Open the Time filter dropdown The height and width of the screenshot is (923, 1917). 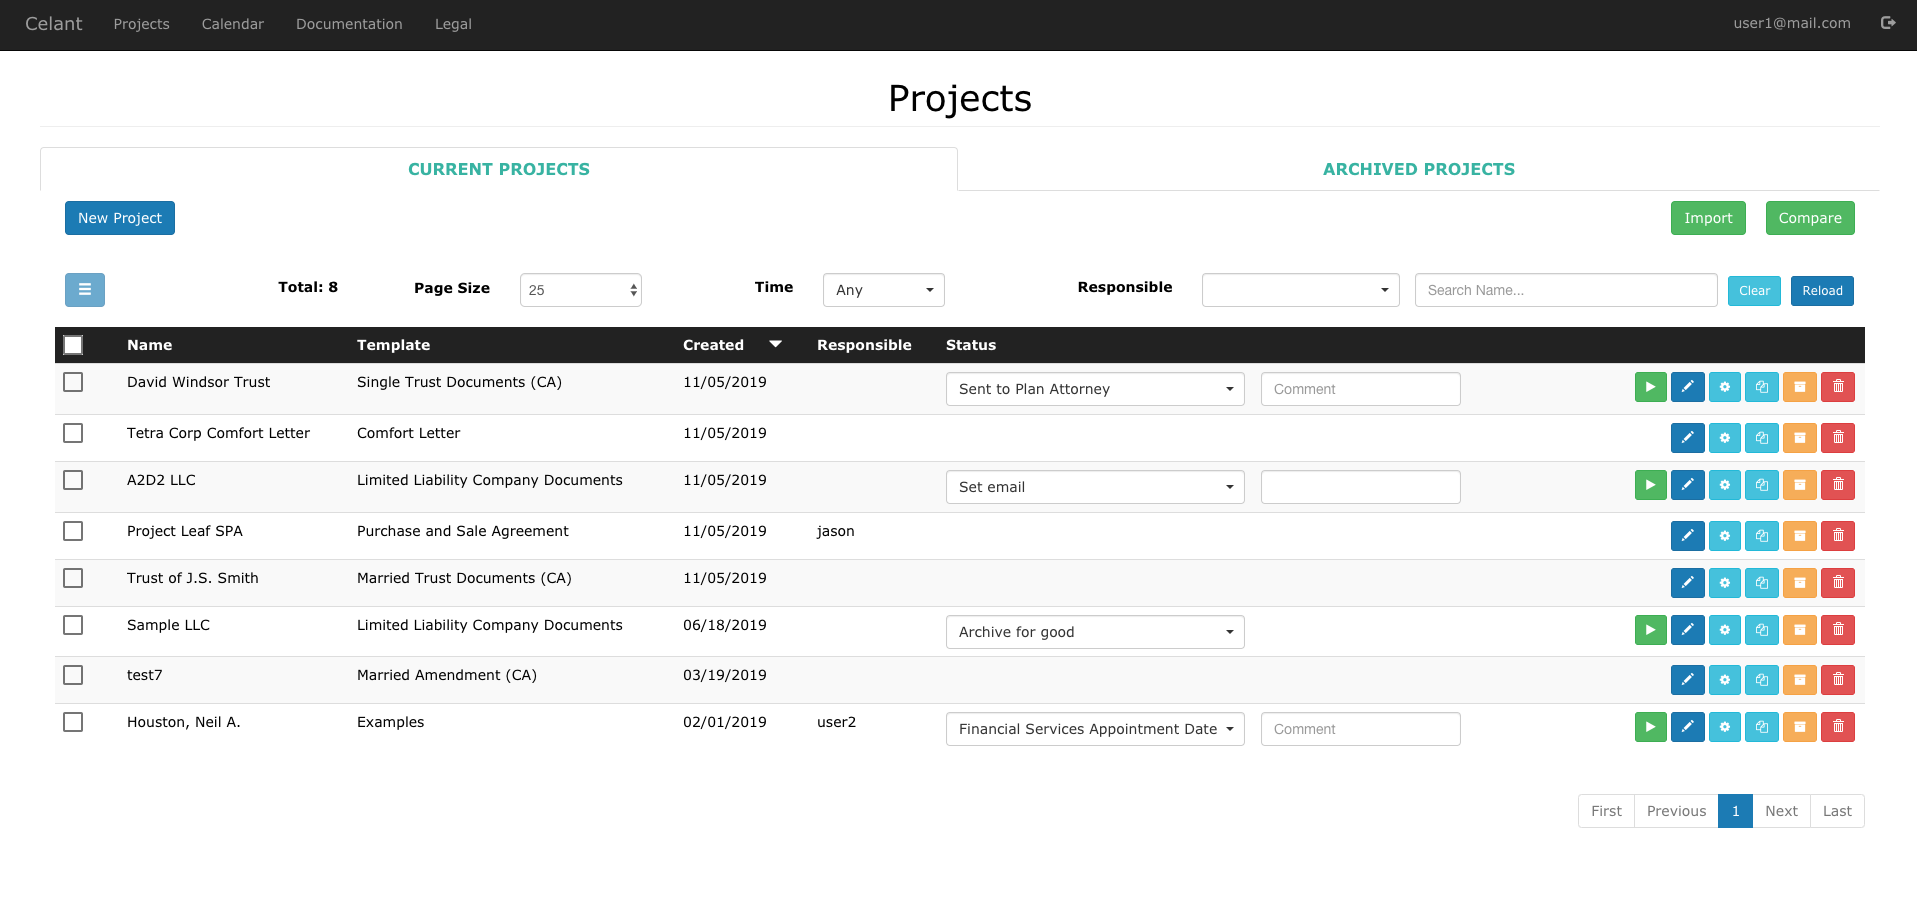point(882,290)
